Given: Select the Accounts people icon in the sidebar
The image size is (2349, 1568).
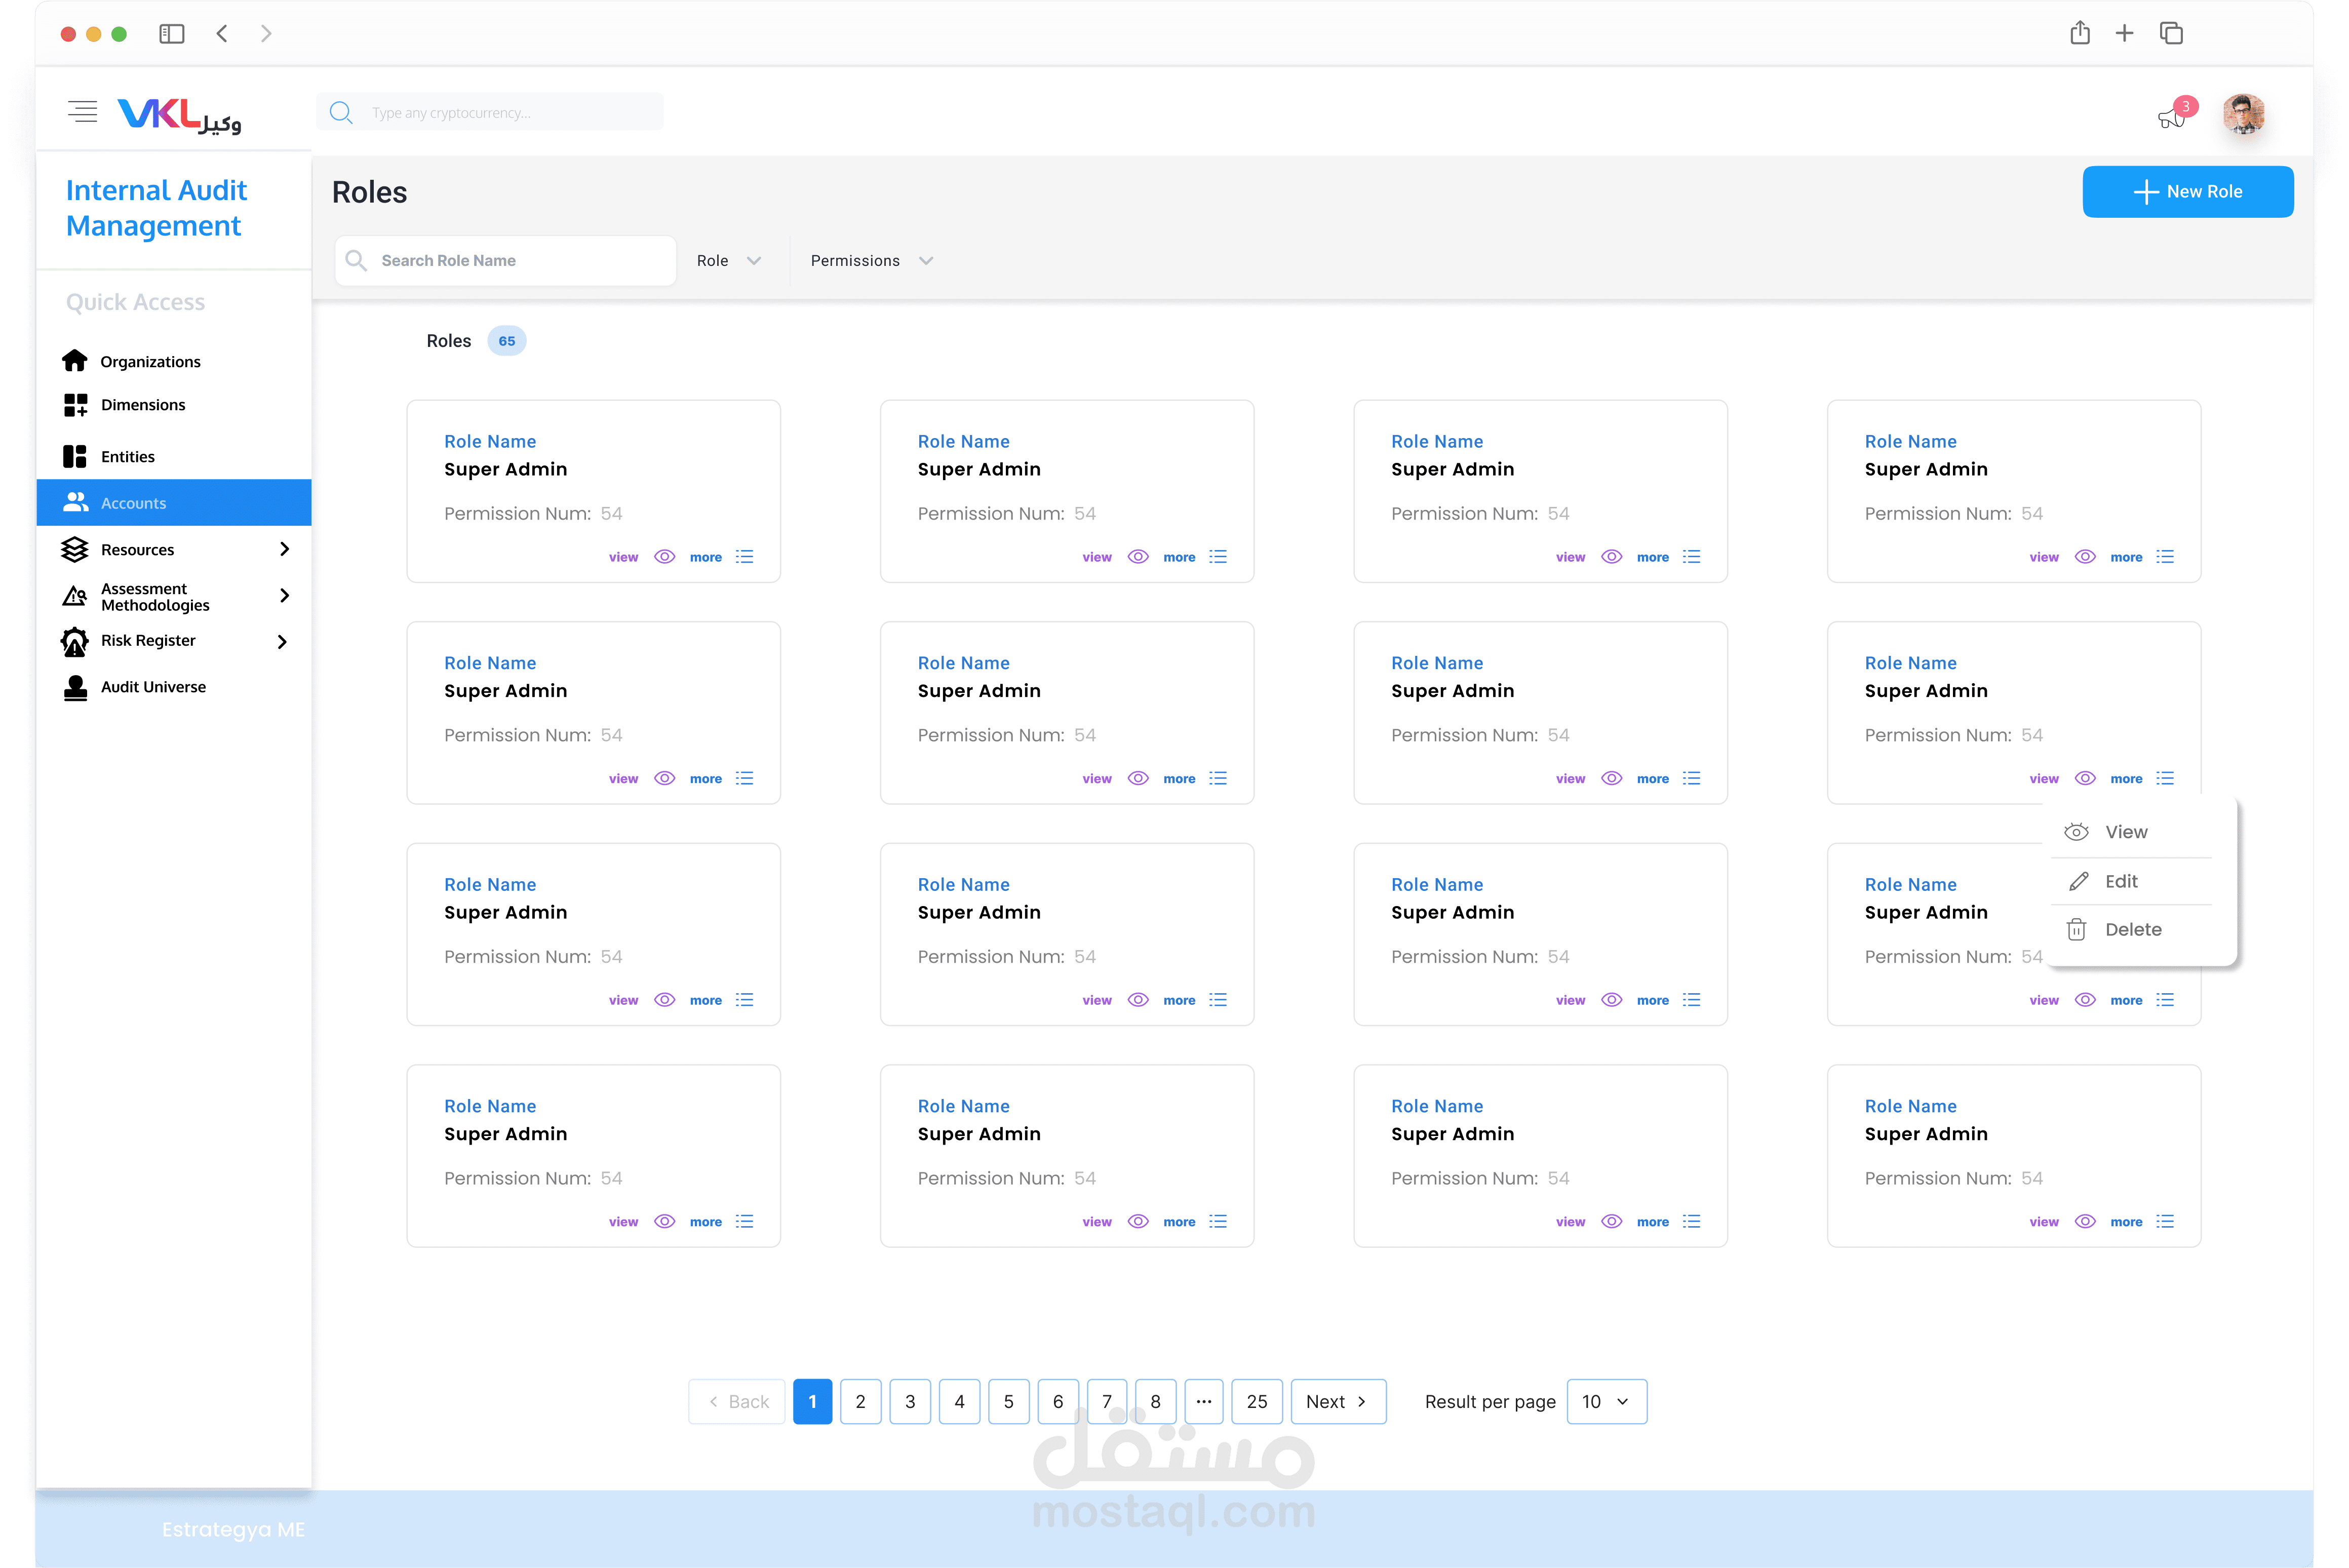Looking at the screenshot, I should coord(75,502).
